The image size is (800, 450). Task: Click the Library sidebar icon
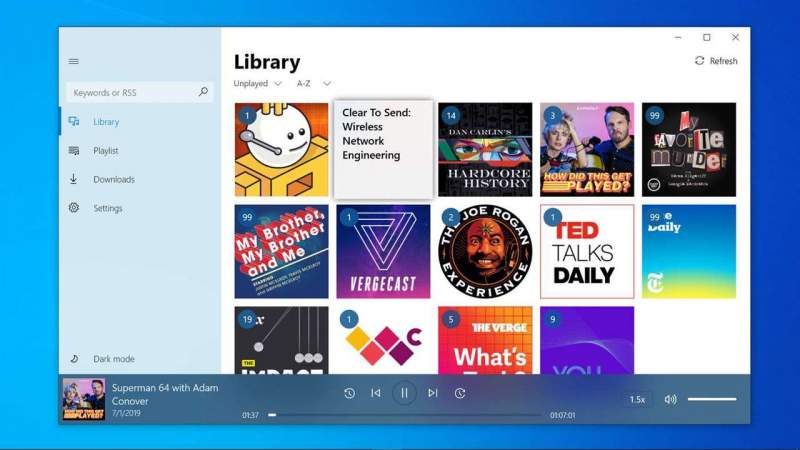(74, 121)
